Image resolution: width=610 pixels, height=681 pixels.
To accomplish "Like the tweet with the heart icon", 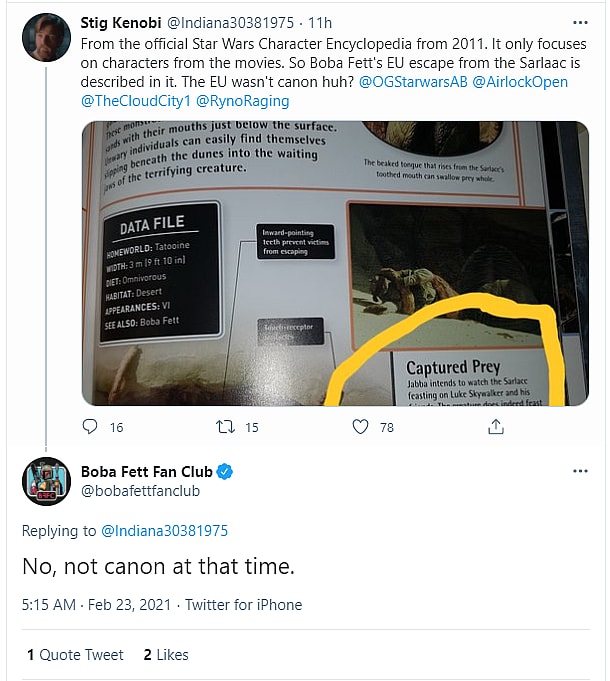I will (x=361, y=427).
